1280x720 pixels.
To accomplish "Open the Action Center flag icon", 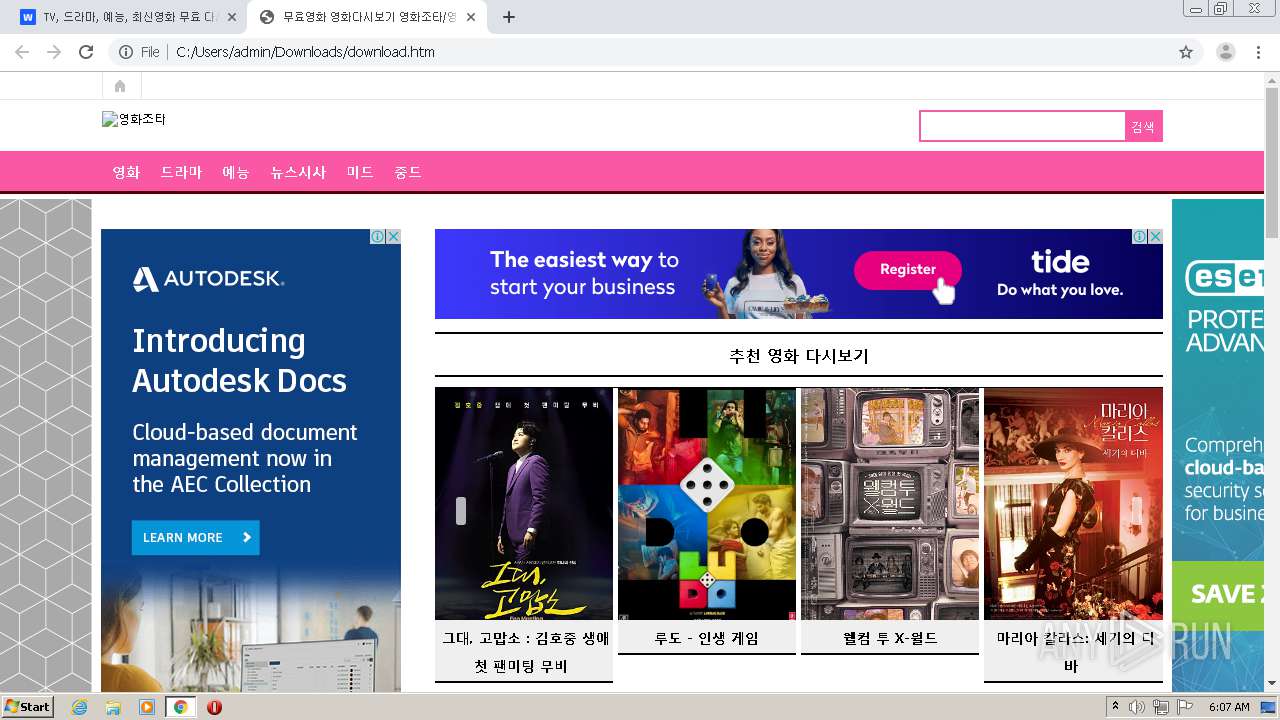I will (x=1185, y=707).
